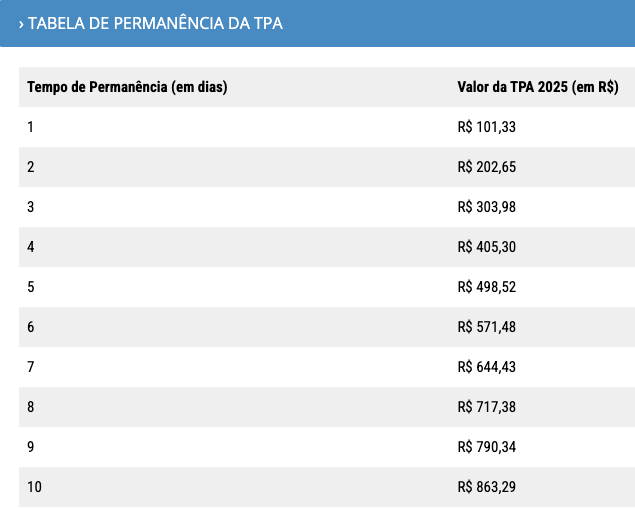Click the R$ 863,29 value cell
Screen dimensions: 635x508
(486, 487)
